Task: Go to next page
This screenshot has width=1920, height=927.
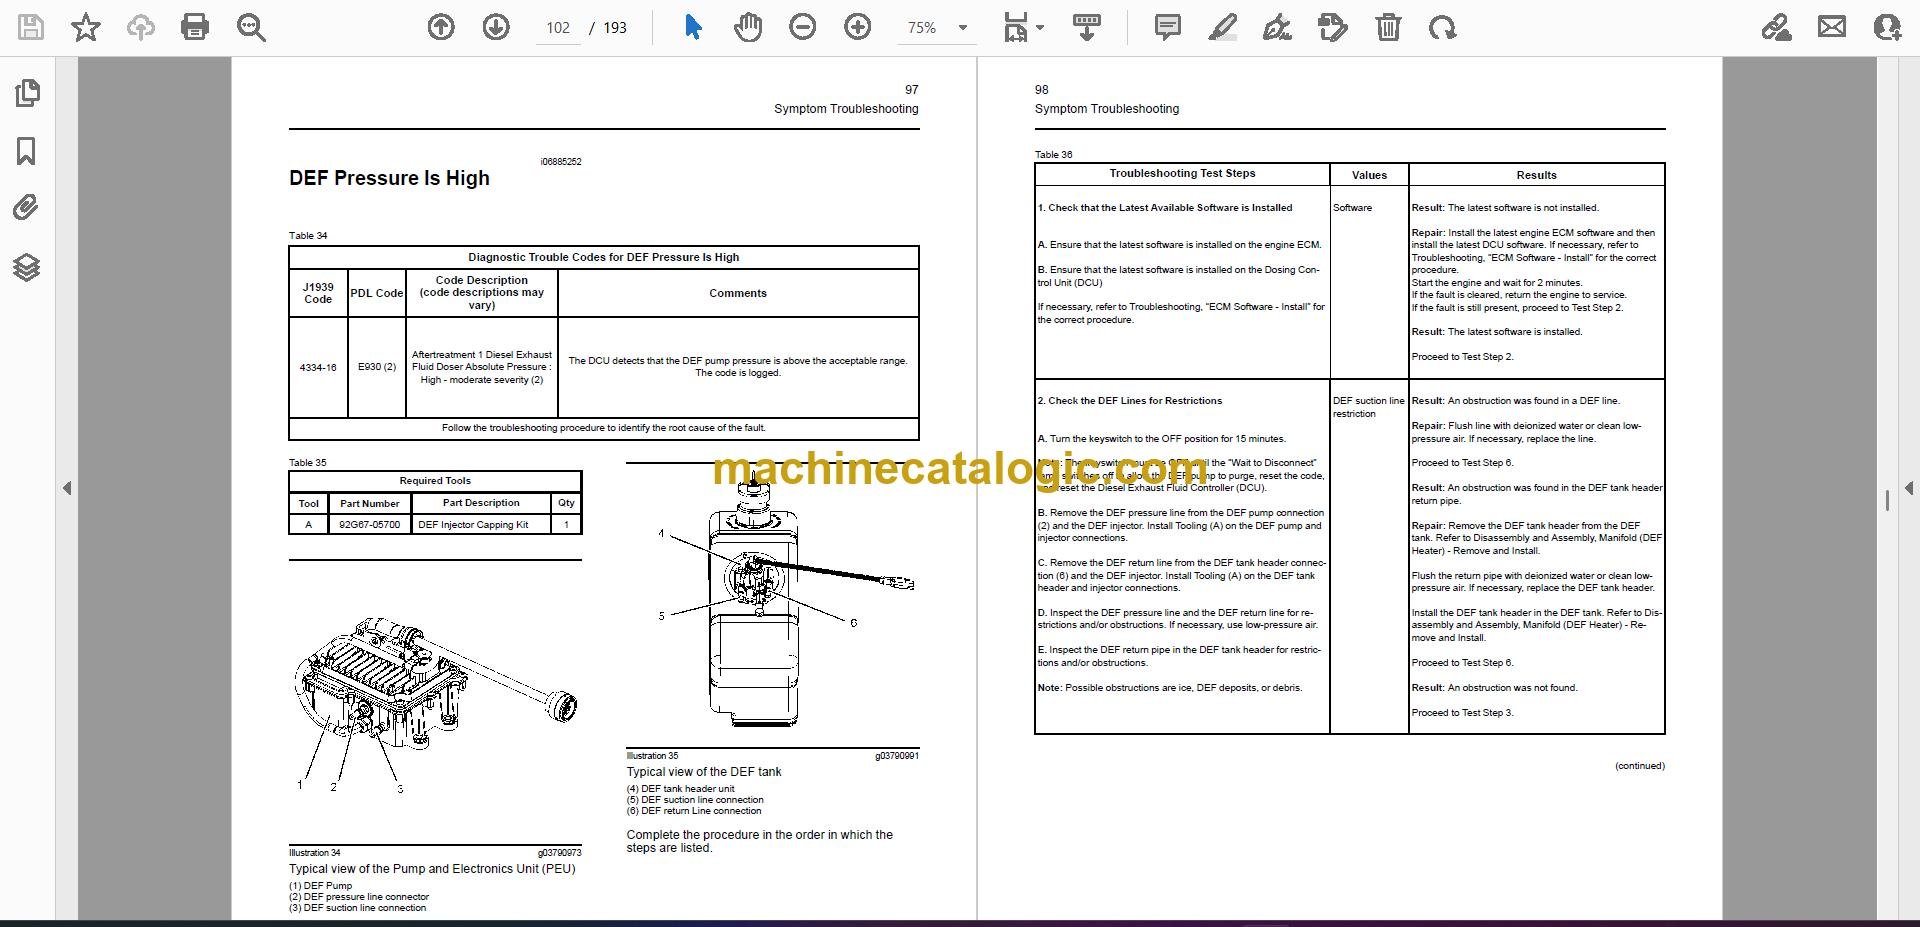Action: pyautogui.click(x=496, y=27)
